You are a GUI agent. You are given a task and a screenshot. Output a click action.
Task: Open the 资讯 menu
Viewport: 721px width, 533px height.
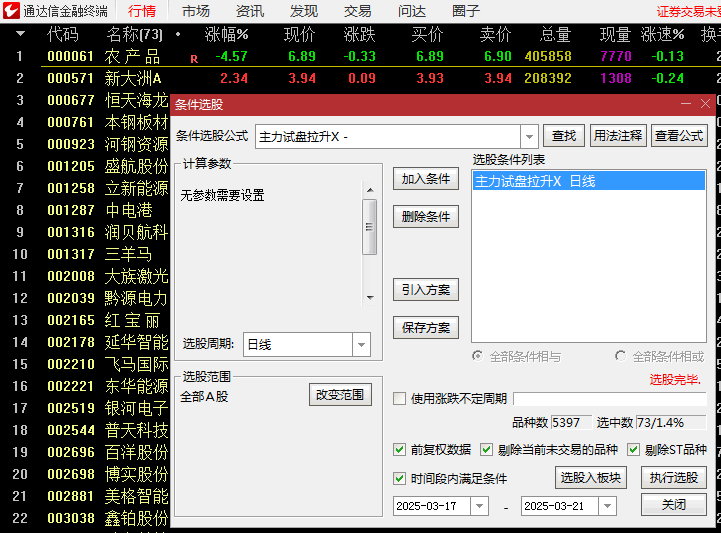click(x=250, y=11)
